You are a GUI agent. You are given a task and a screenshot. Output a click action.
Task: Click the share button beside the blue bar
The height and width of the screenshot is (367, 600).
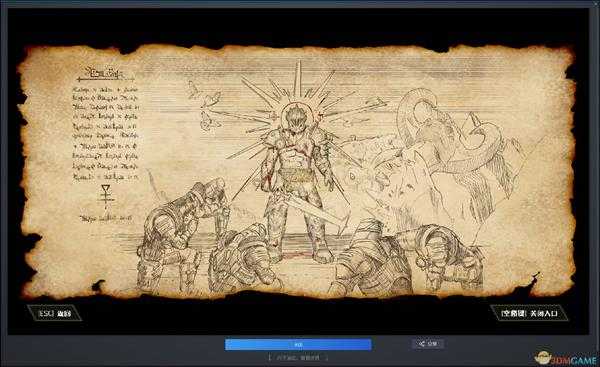(x=428, y=343)
